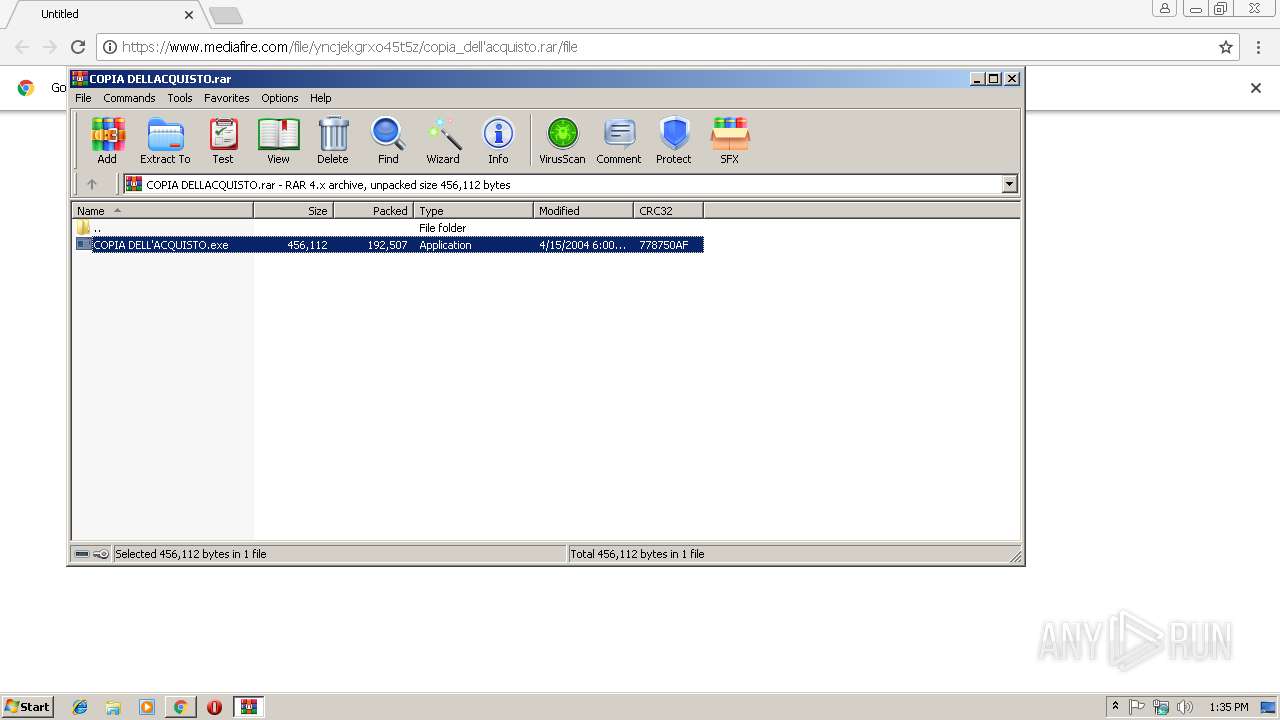This screenshot has width=1280, height=720.
Task: Add an archive Comment
Action: tap(619, 140)
